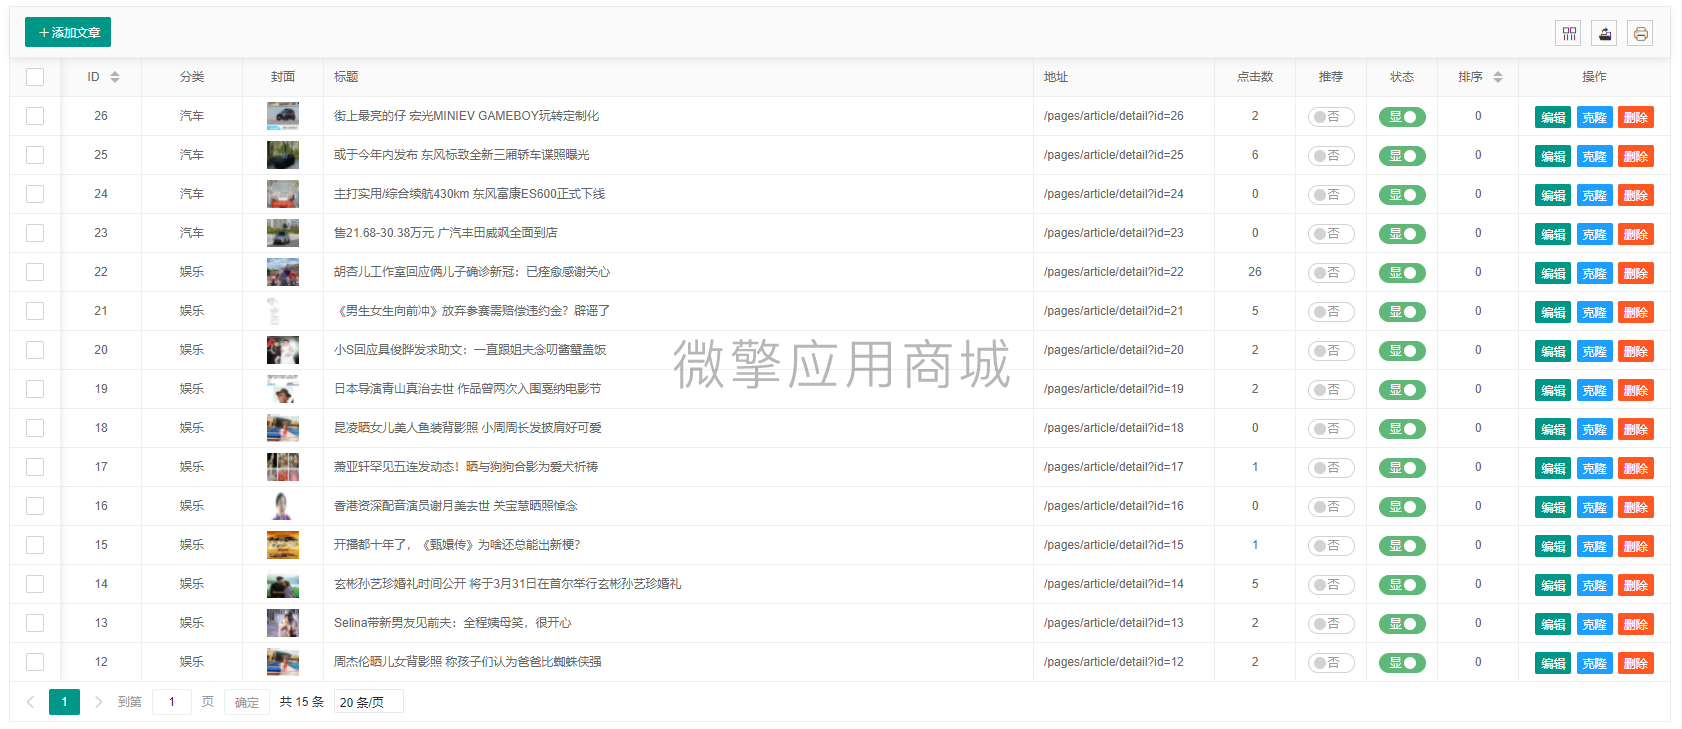
Task: Tick the select-all header checkbox
Action: click(x=35, y=77)
